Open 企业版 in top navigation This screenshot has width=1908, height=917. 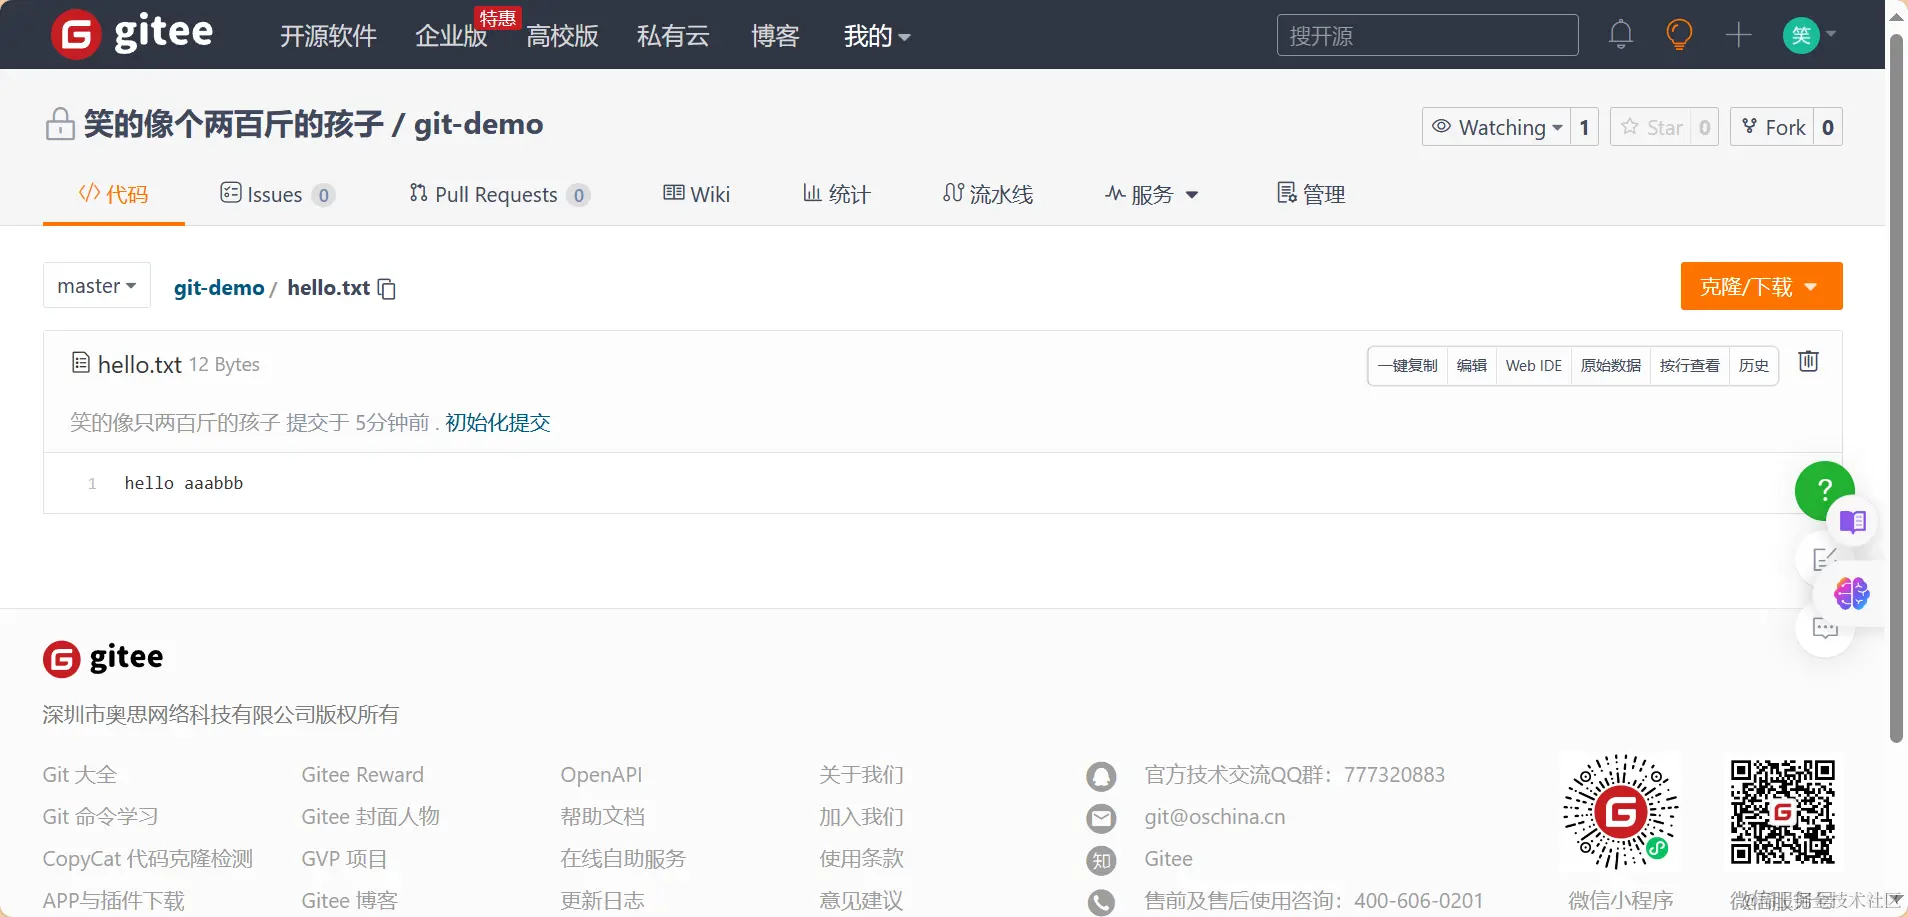(x=451, y=36)
